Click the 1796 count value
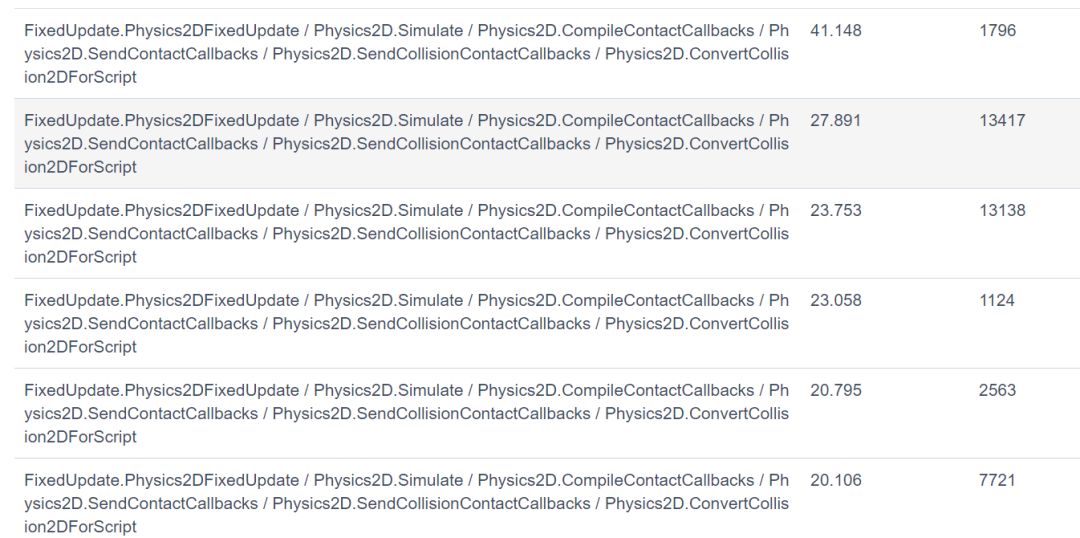The width and height of the screenshot is (1080, 538). pyautogui.click(x=997, y=30)
